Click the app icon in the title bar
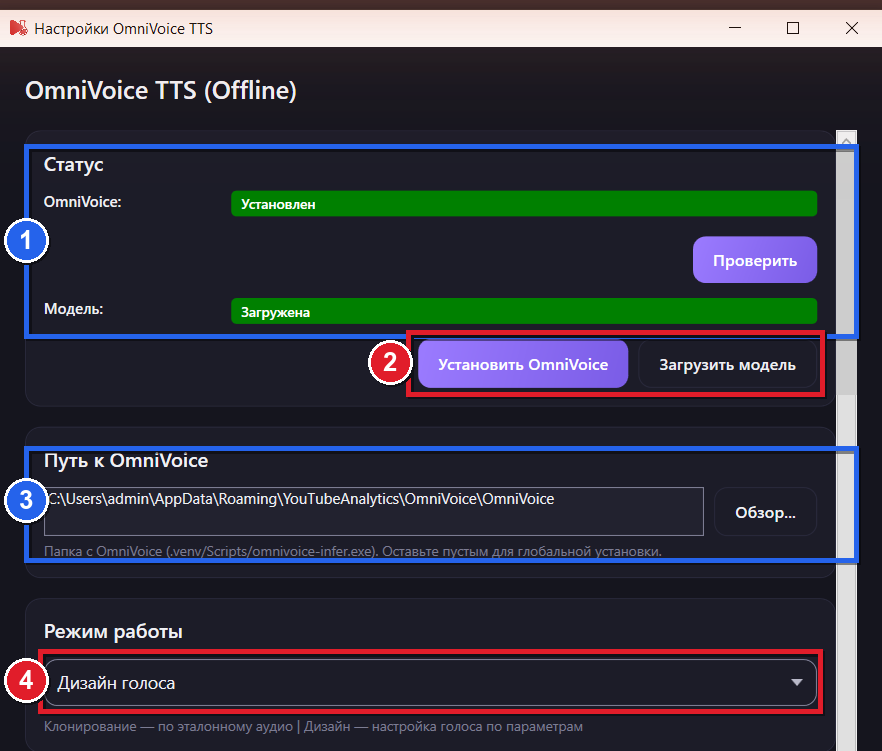This screenshot has height=751, width=882. (x=19, y=28)
